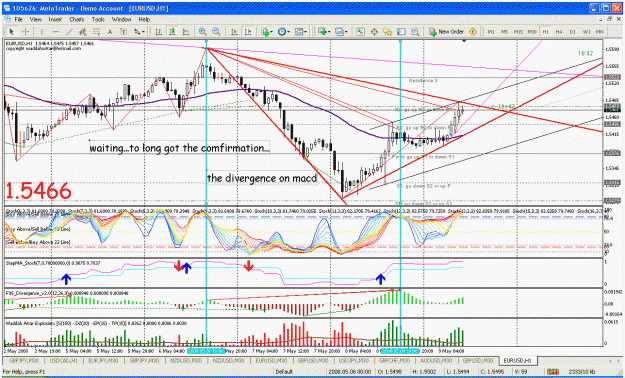Switch to W1 weekly timeframe
Image resolution: width=625 pixels, height=378 pixels.
(x=586, y=32)
